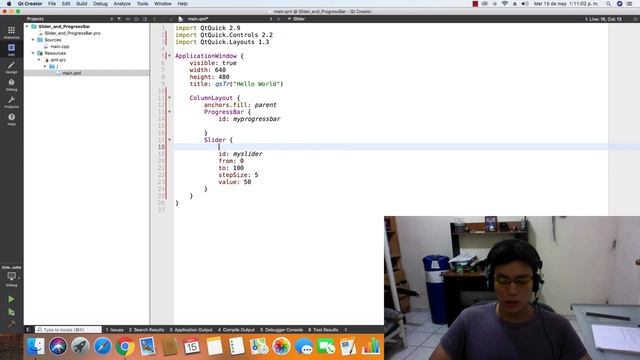
Task: Click the Wi-Fi status icon
Action: coord(504,4)
